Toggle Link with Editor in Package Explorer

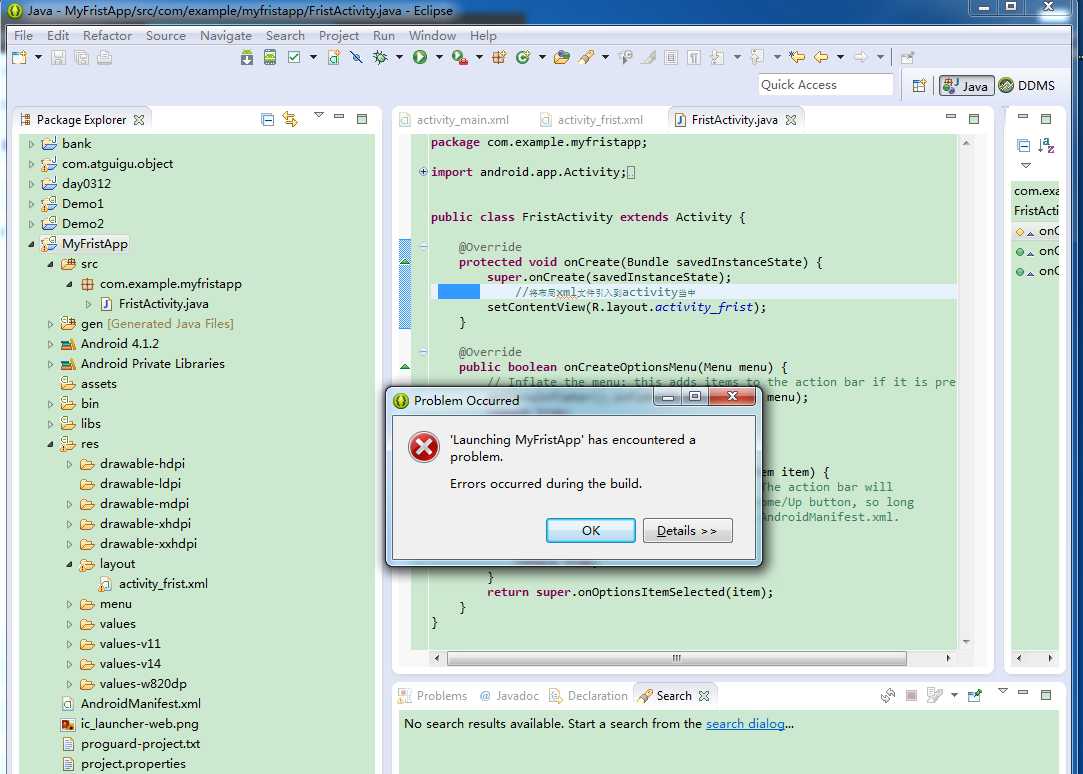click(x=290, y=119)
